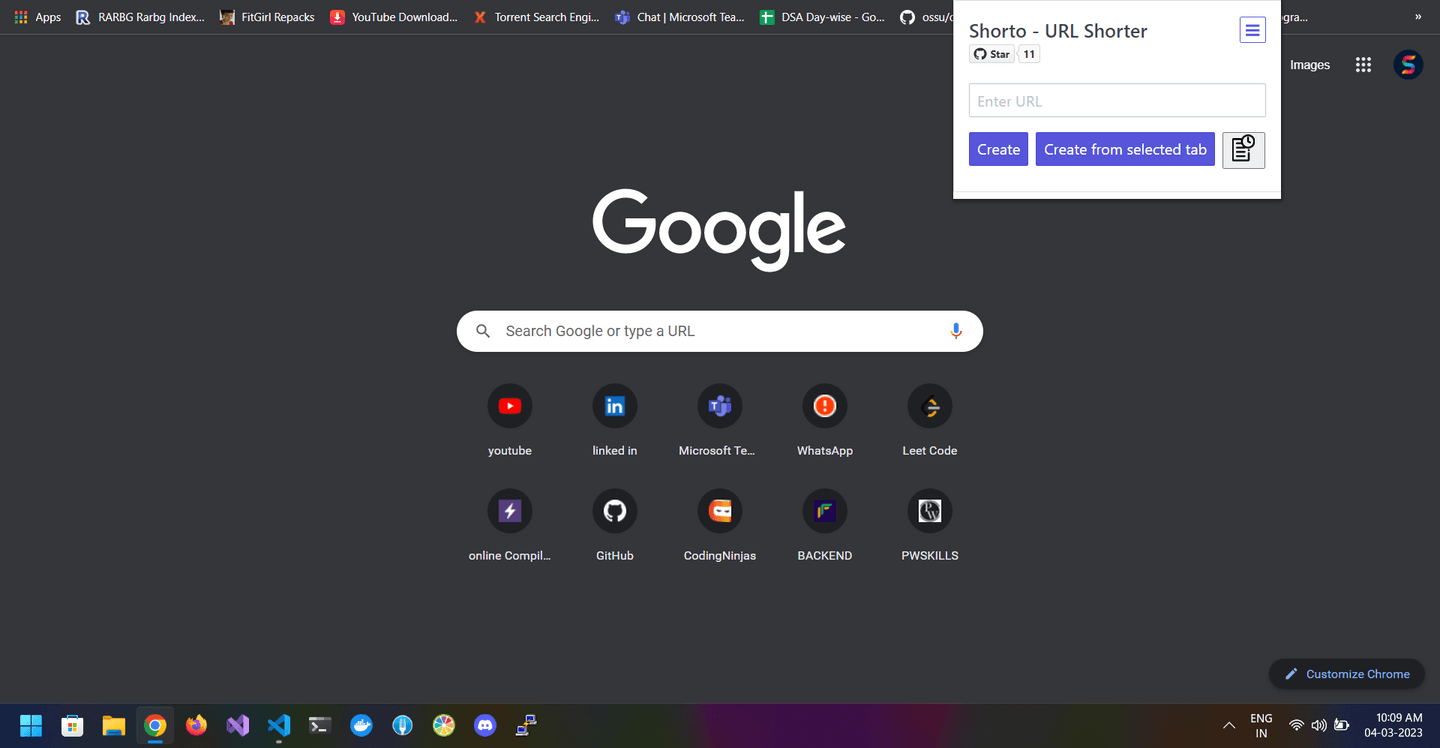
Task: Click the battery tray icon
Action: click(x=1342, y=725)
